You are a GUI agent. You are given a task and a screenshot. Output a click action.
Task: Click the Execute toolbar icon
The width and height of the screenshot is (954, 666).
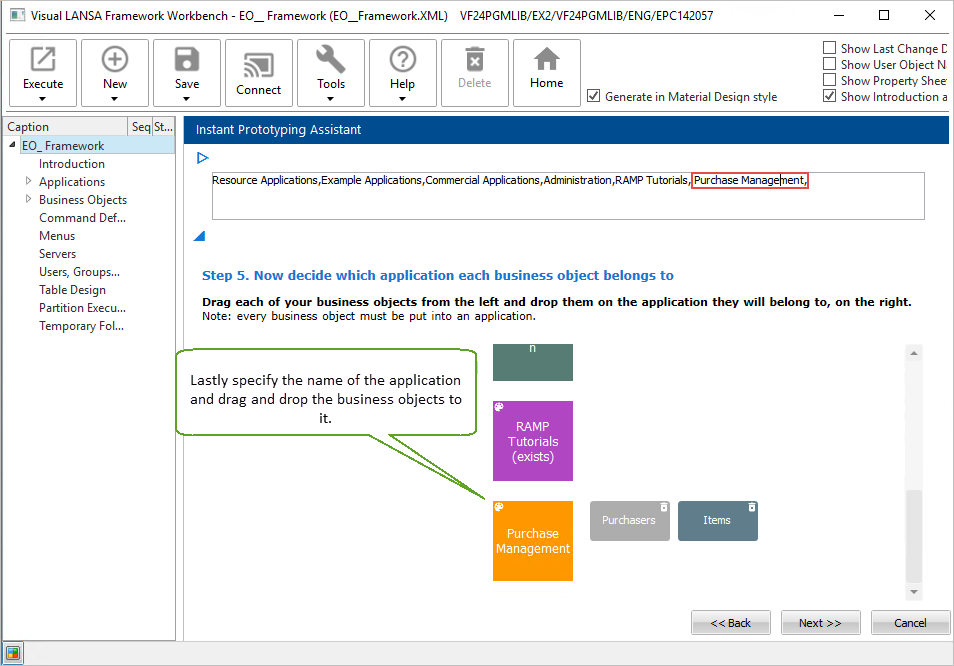pos(43,60)
